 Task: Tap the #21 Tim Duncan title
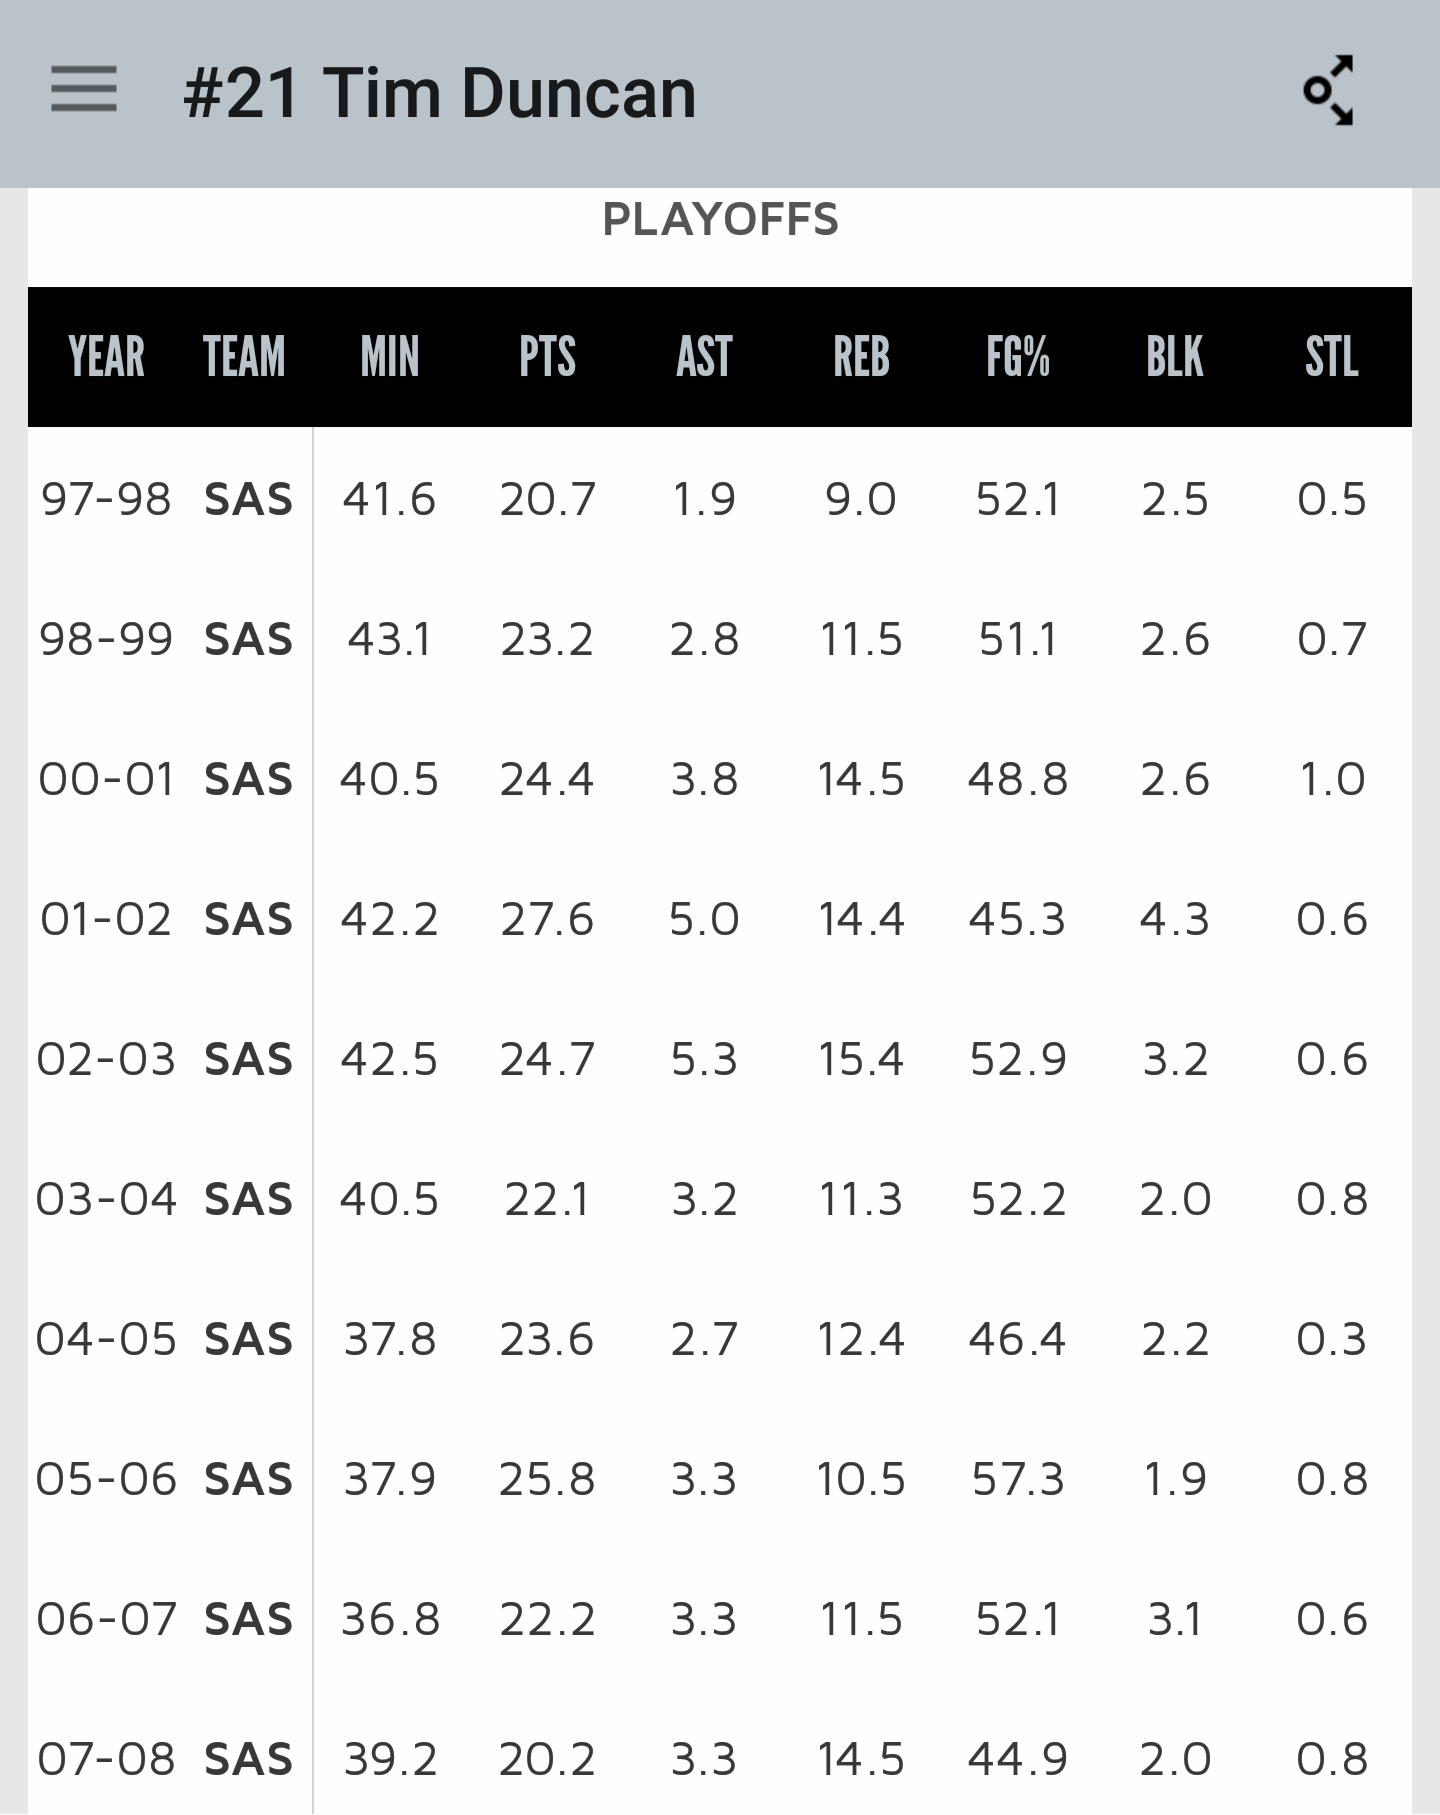pos(439,94)
